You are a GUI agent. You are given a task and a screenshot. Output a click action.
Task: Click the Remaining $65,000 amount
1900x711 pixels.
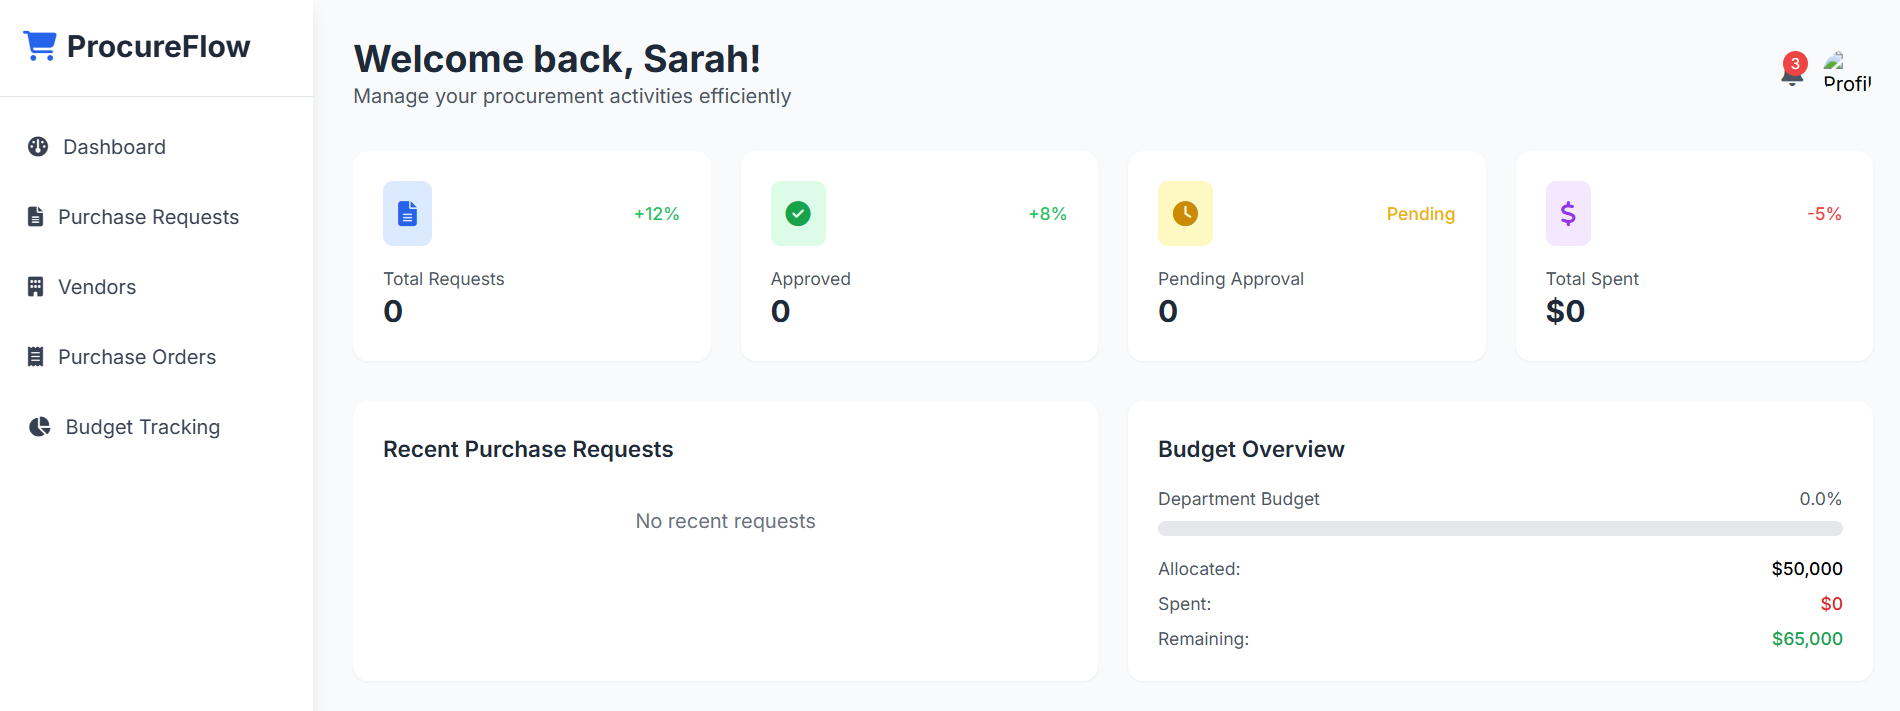1806,639
